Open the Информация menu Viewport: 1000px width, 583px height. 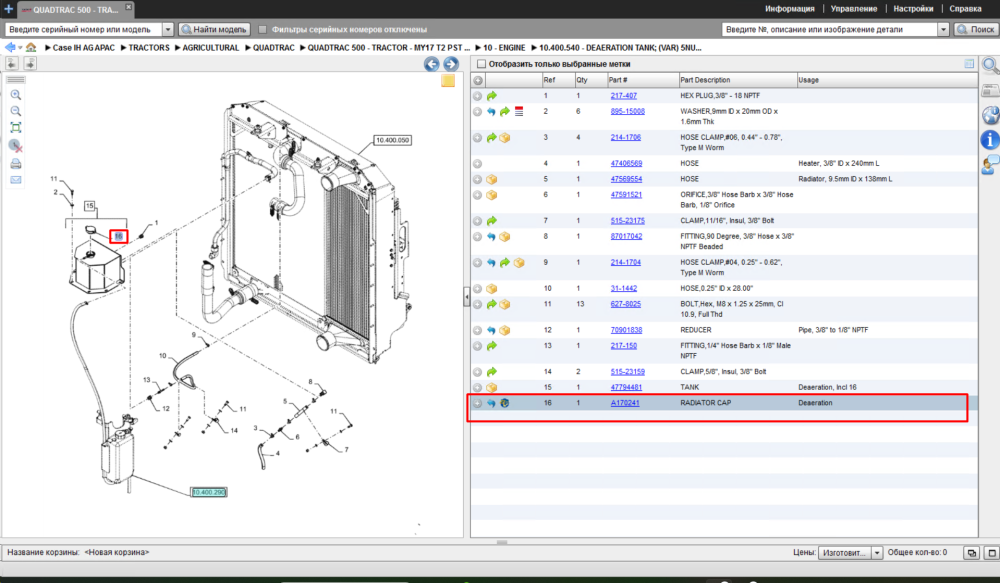coord(790,9)
